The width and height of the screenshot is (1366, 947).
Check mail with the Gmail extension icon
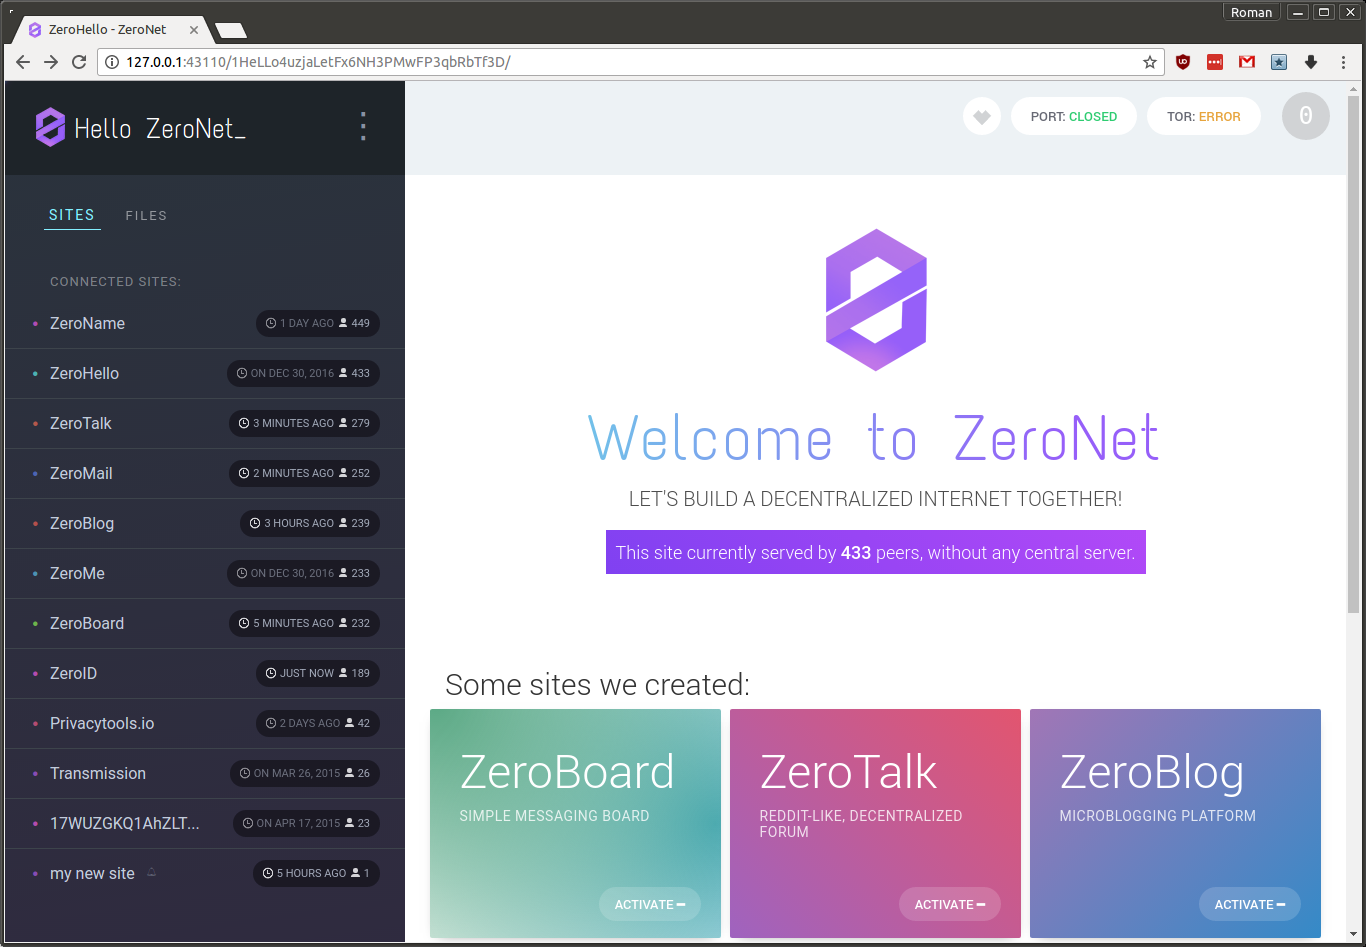(x=1246, y=61)
